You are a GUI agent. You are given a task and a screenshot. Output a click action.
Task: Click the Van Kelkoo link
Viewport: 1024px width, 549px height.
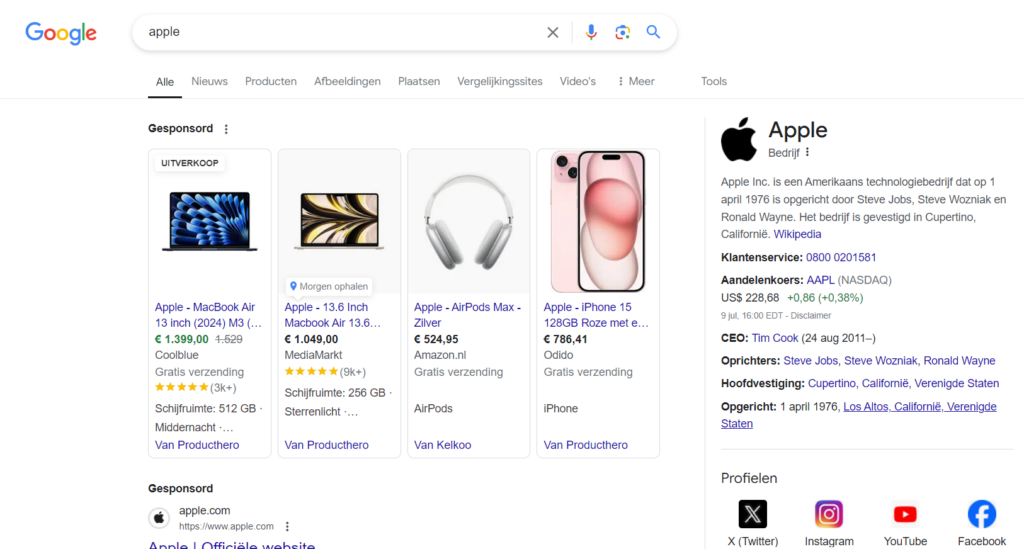[442, 445]
